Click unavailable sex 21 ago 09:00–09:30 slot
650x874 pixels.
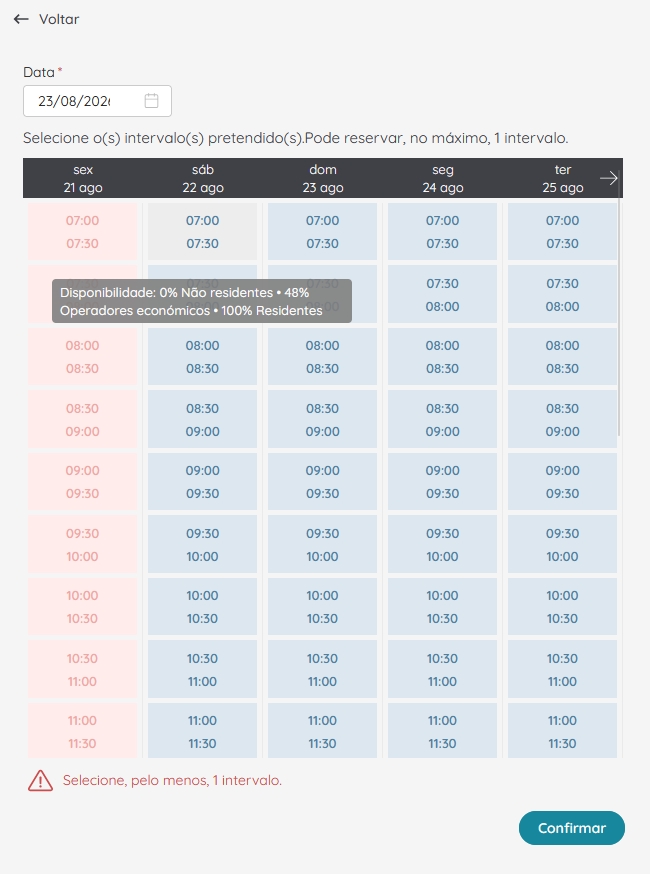(83, 482)
